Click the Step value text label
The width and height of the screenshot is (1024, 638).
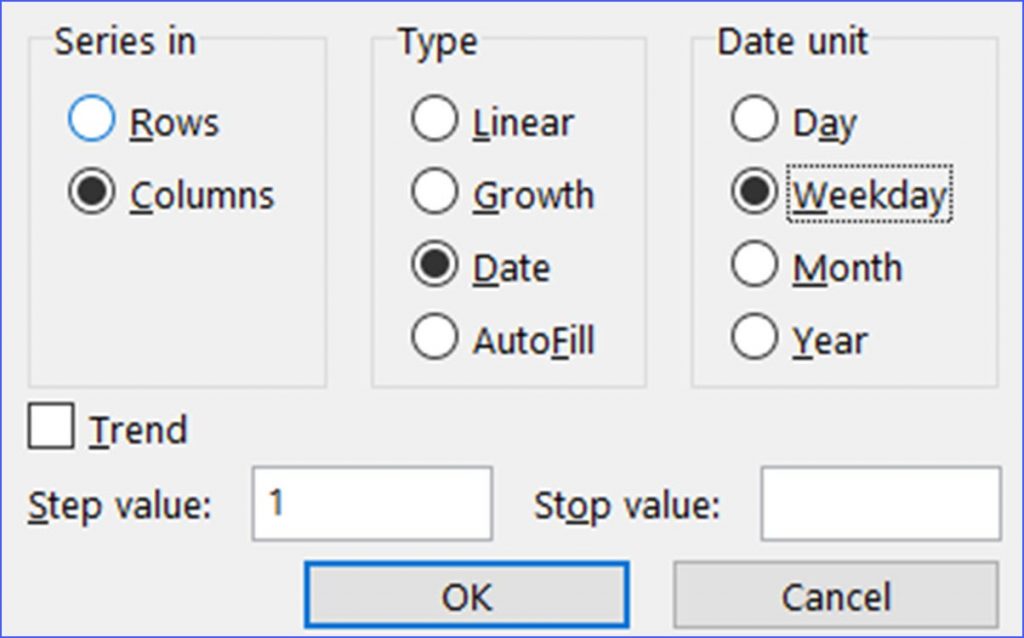click(120, 506)
